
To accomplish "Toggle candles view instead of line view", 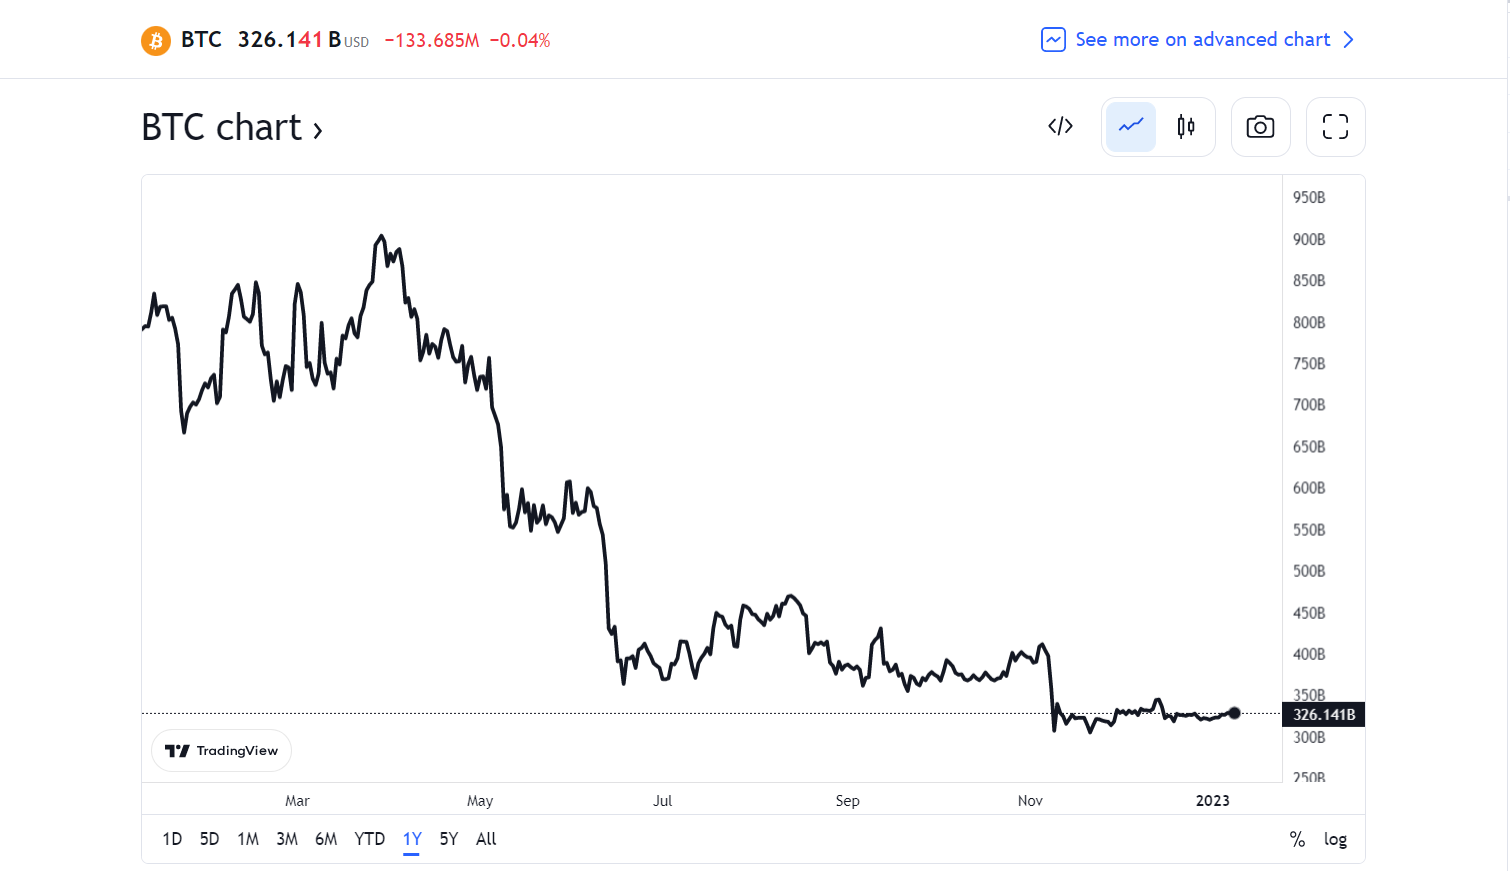I will click(1186, 126).
